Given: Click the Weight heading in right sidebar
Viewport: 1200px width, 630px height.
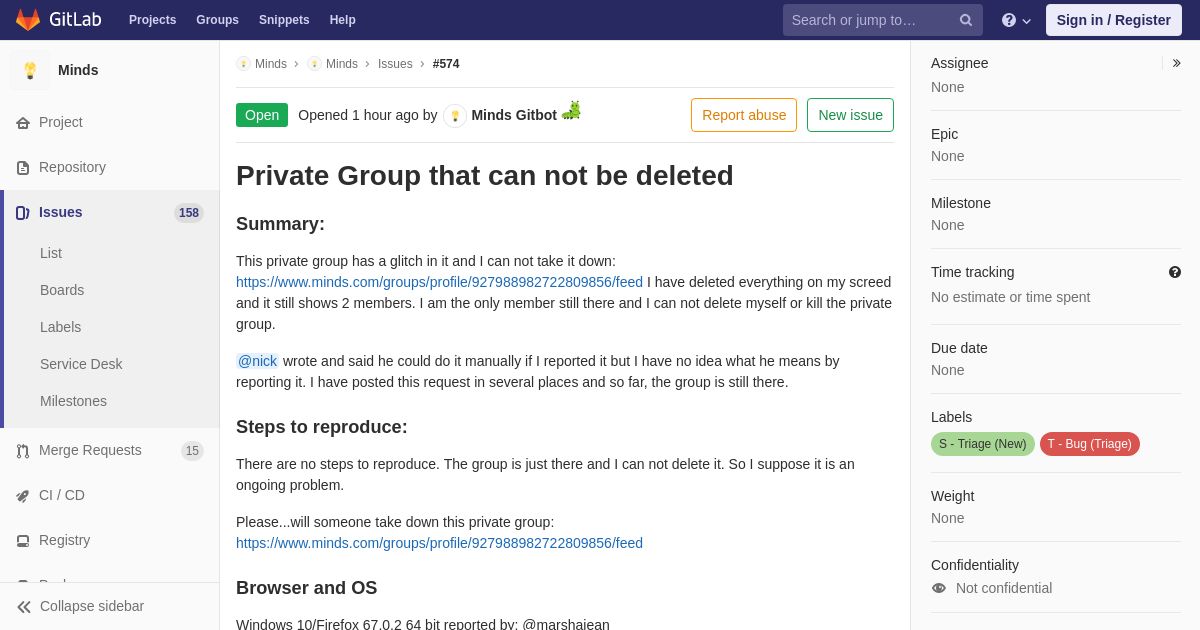Looking at the screenshot, I should [x=952, y=496].
